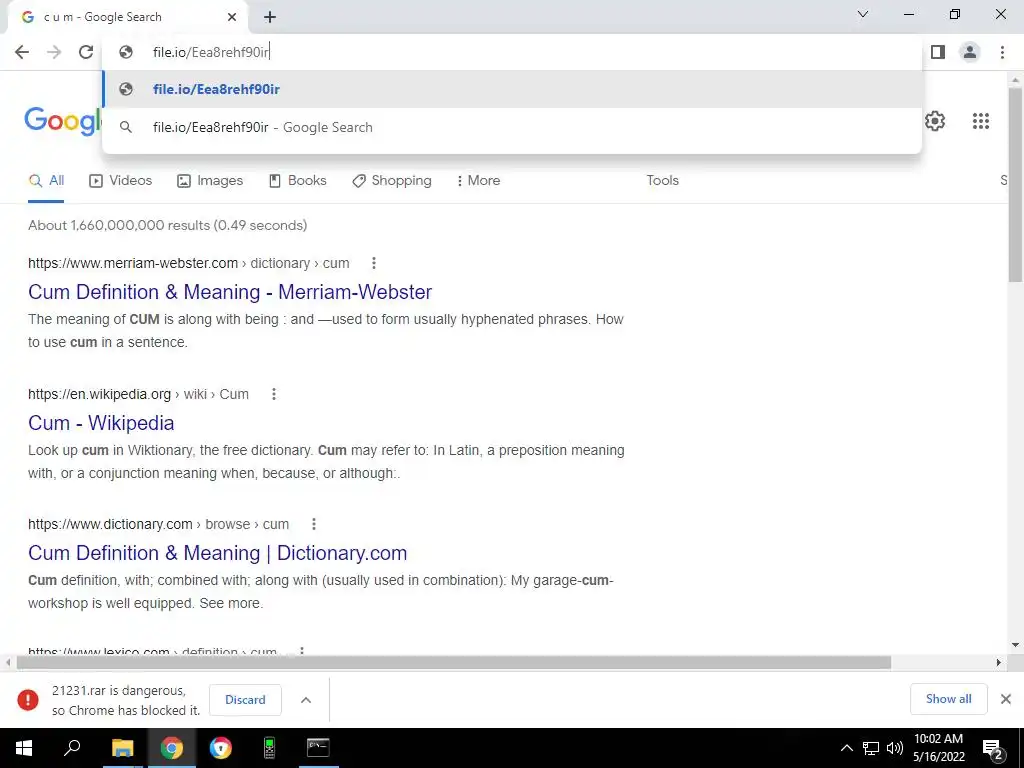Click the https://www.dictionary.com breadcrumb text

[110, 524]
